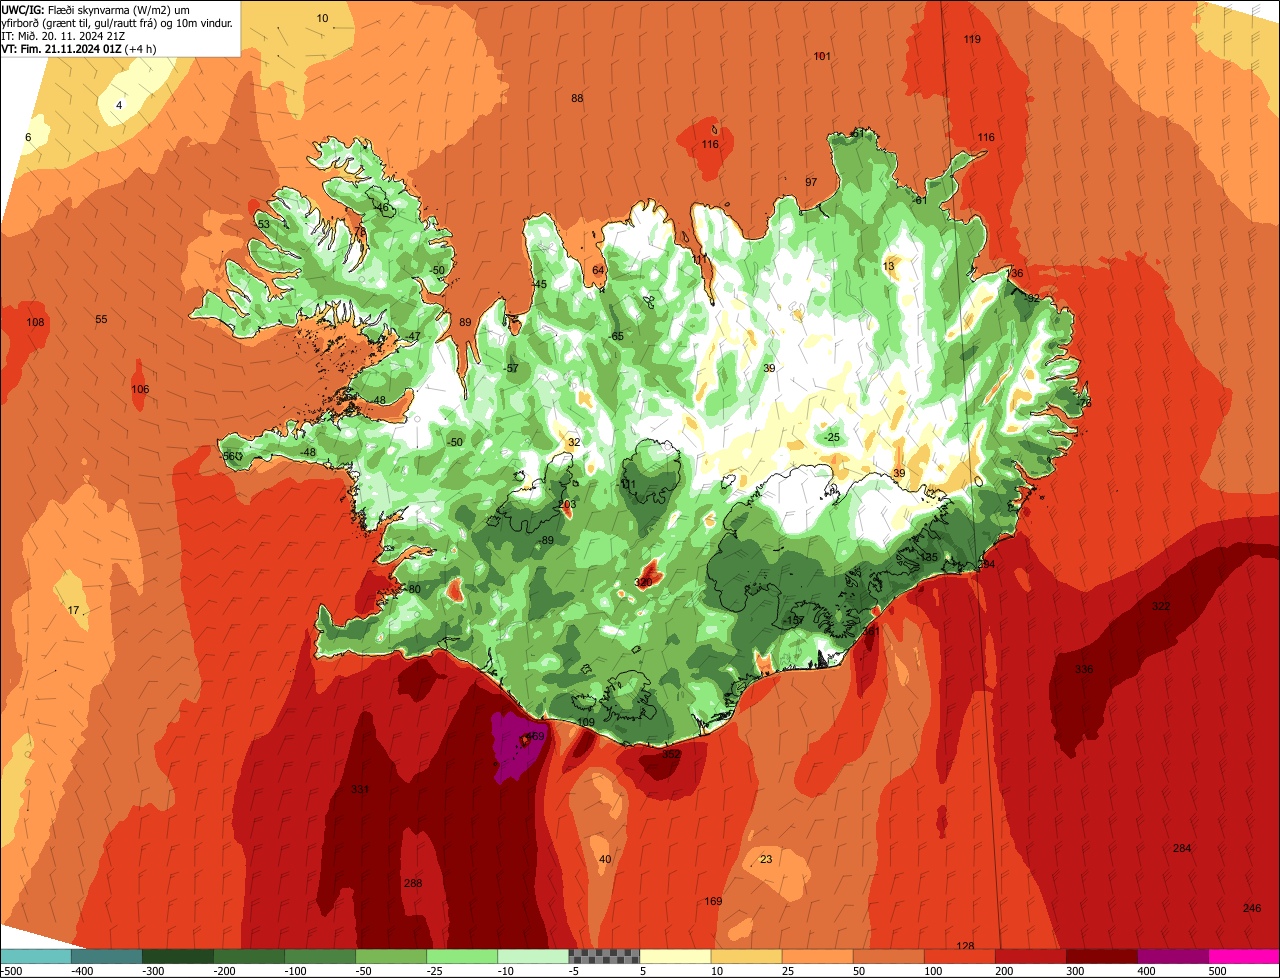Click the value 288 on the map
1280x978 pixels.
point(413,883)
